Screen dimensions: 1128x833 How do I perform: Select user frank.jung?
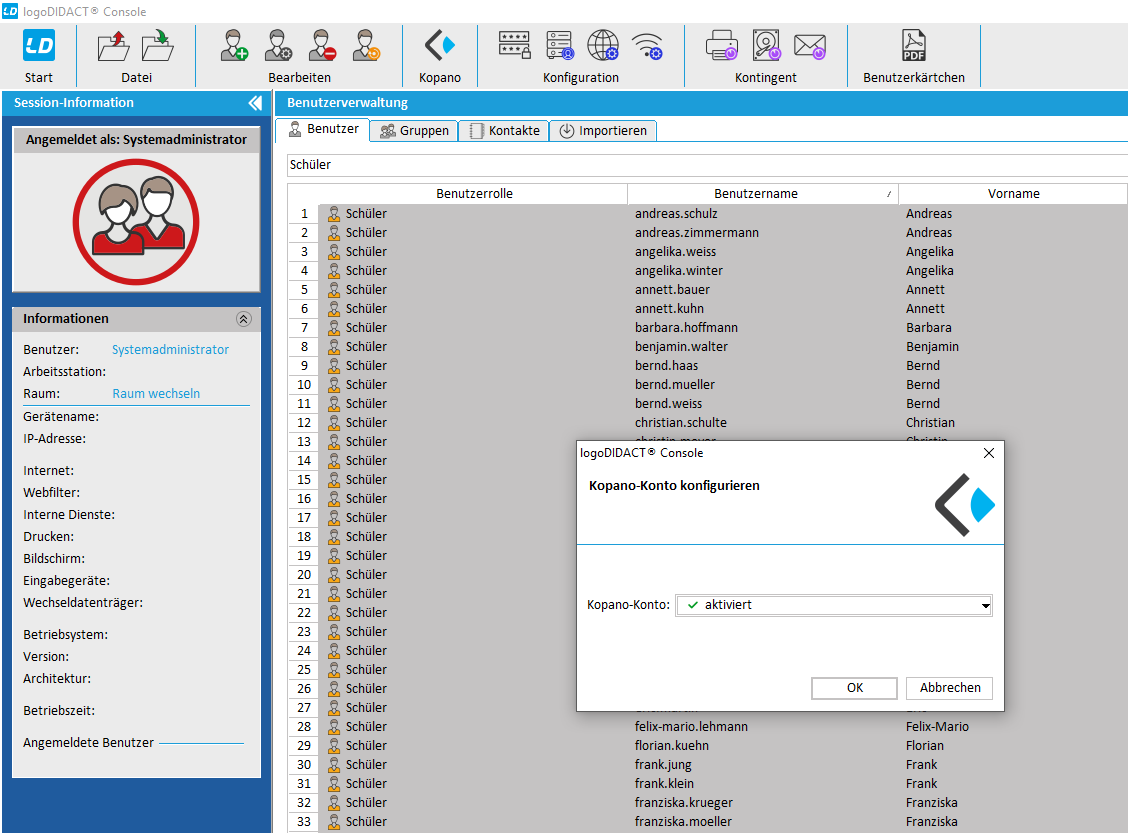click(x=663, y=765)
